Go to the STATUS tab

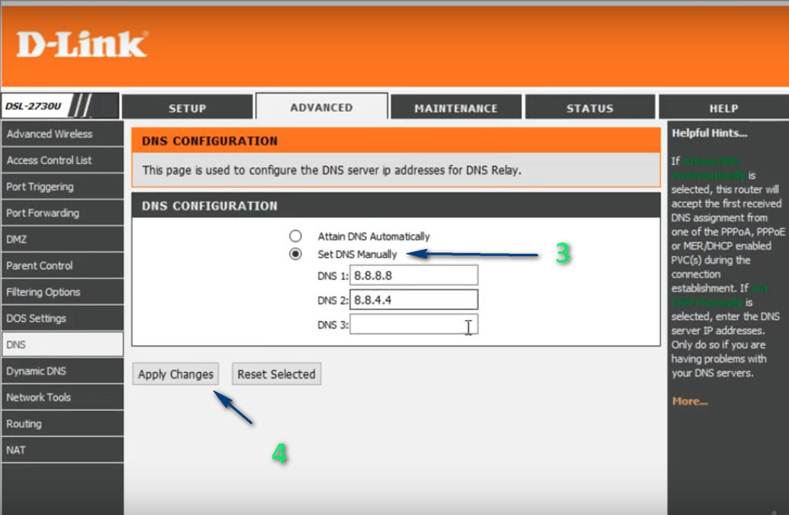pyautogui.click(x=590, y=107)
